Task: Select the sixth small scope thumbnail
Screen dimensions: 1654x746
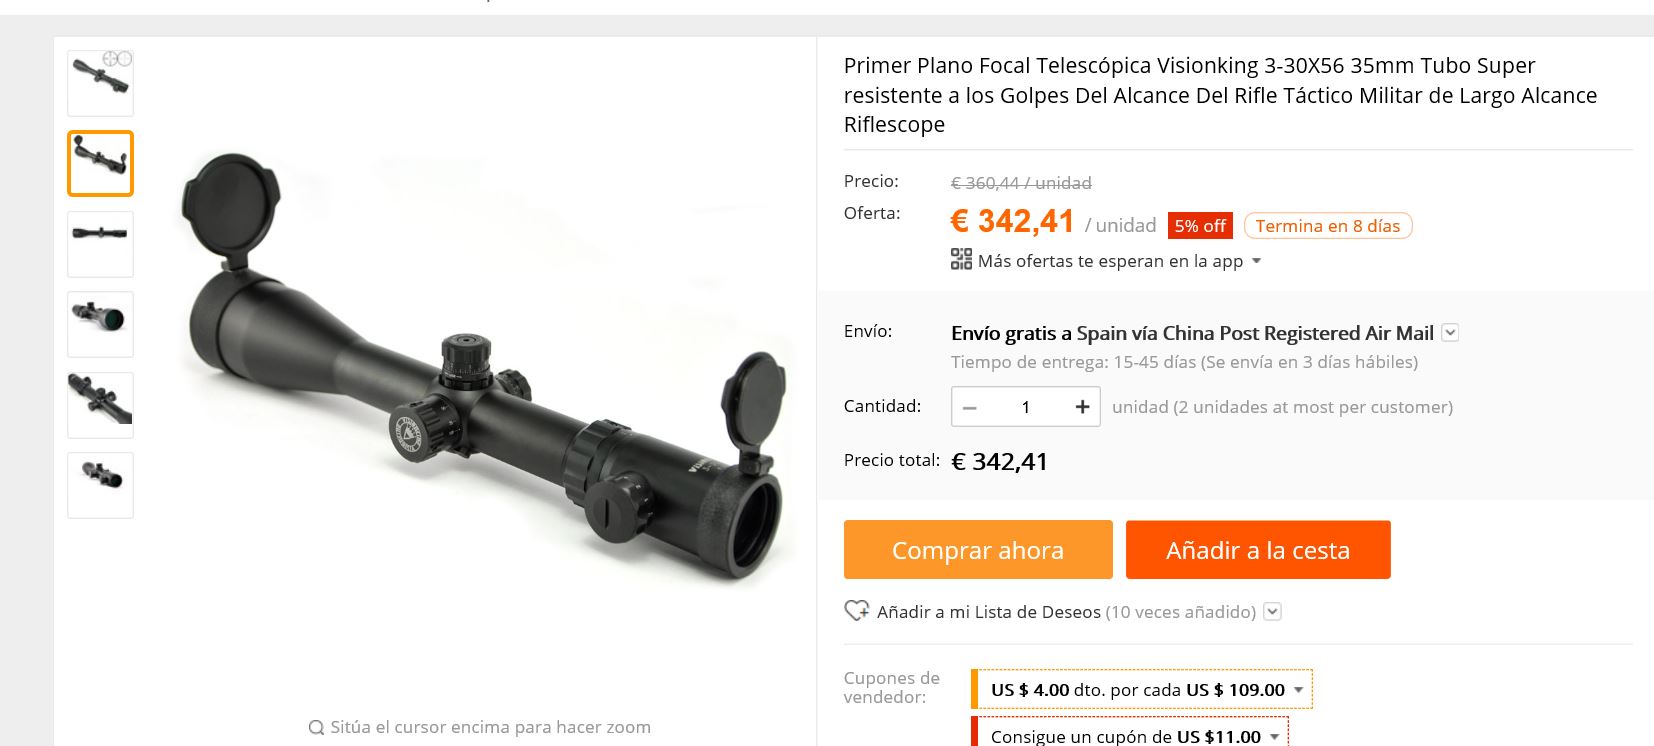Action: pyautogui.click(x=100, y=485)
